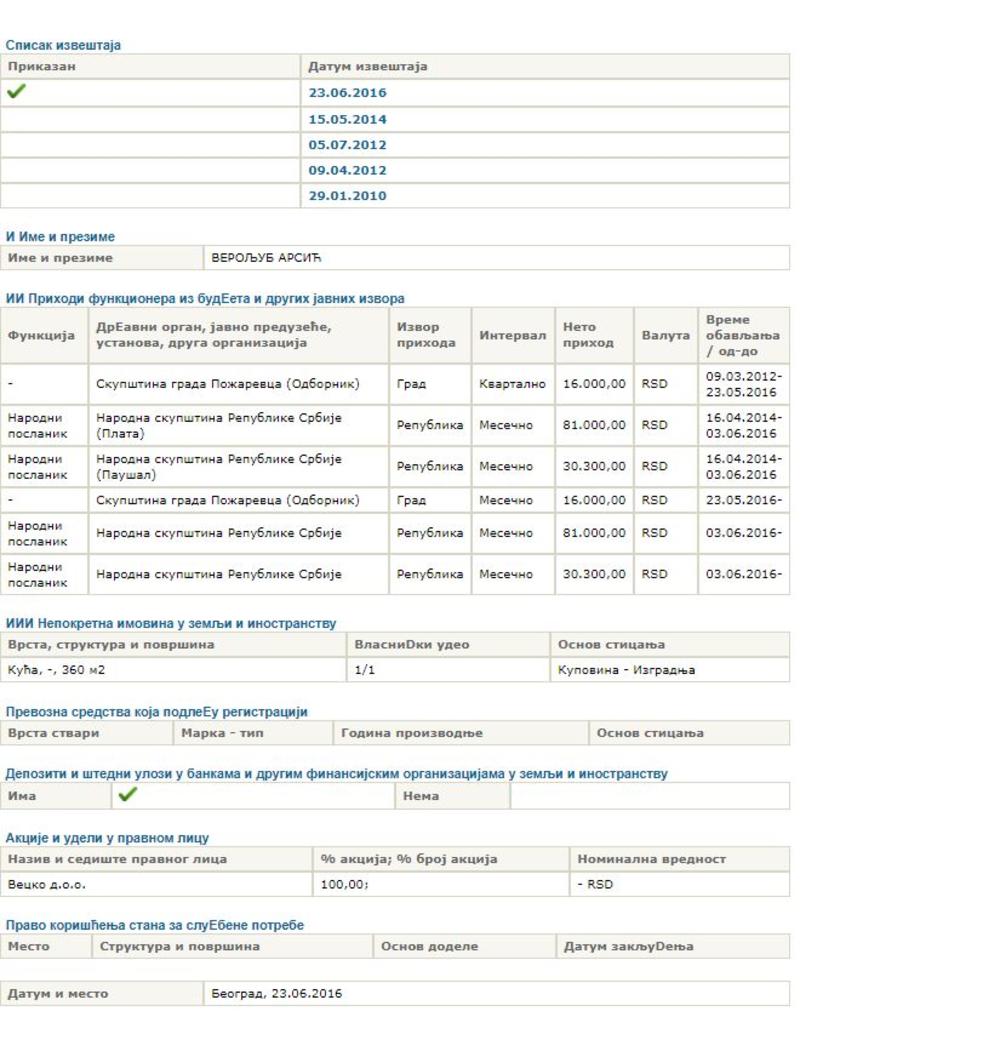Click the empty cell next to Нема
This screenshot has height=1057, width=1000.
click(x=649, y=797)
